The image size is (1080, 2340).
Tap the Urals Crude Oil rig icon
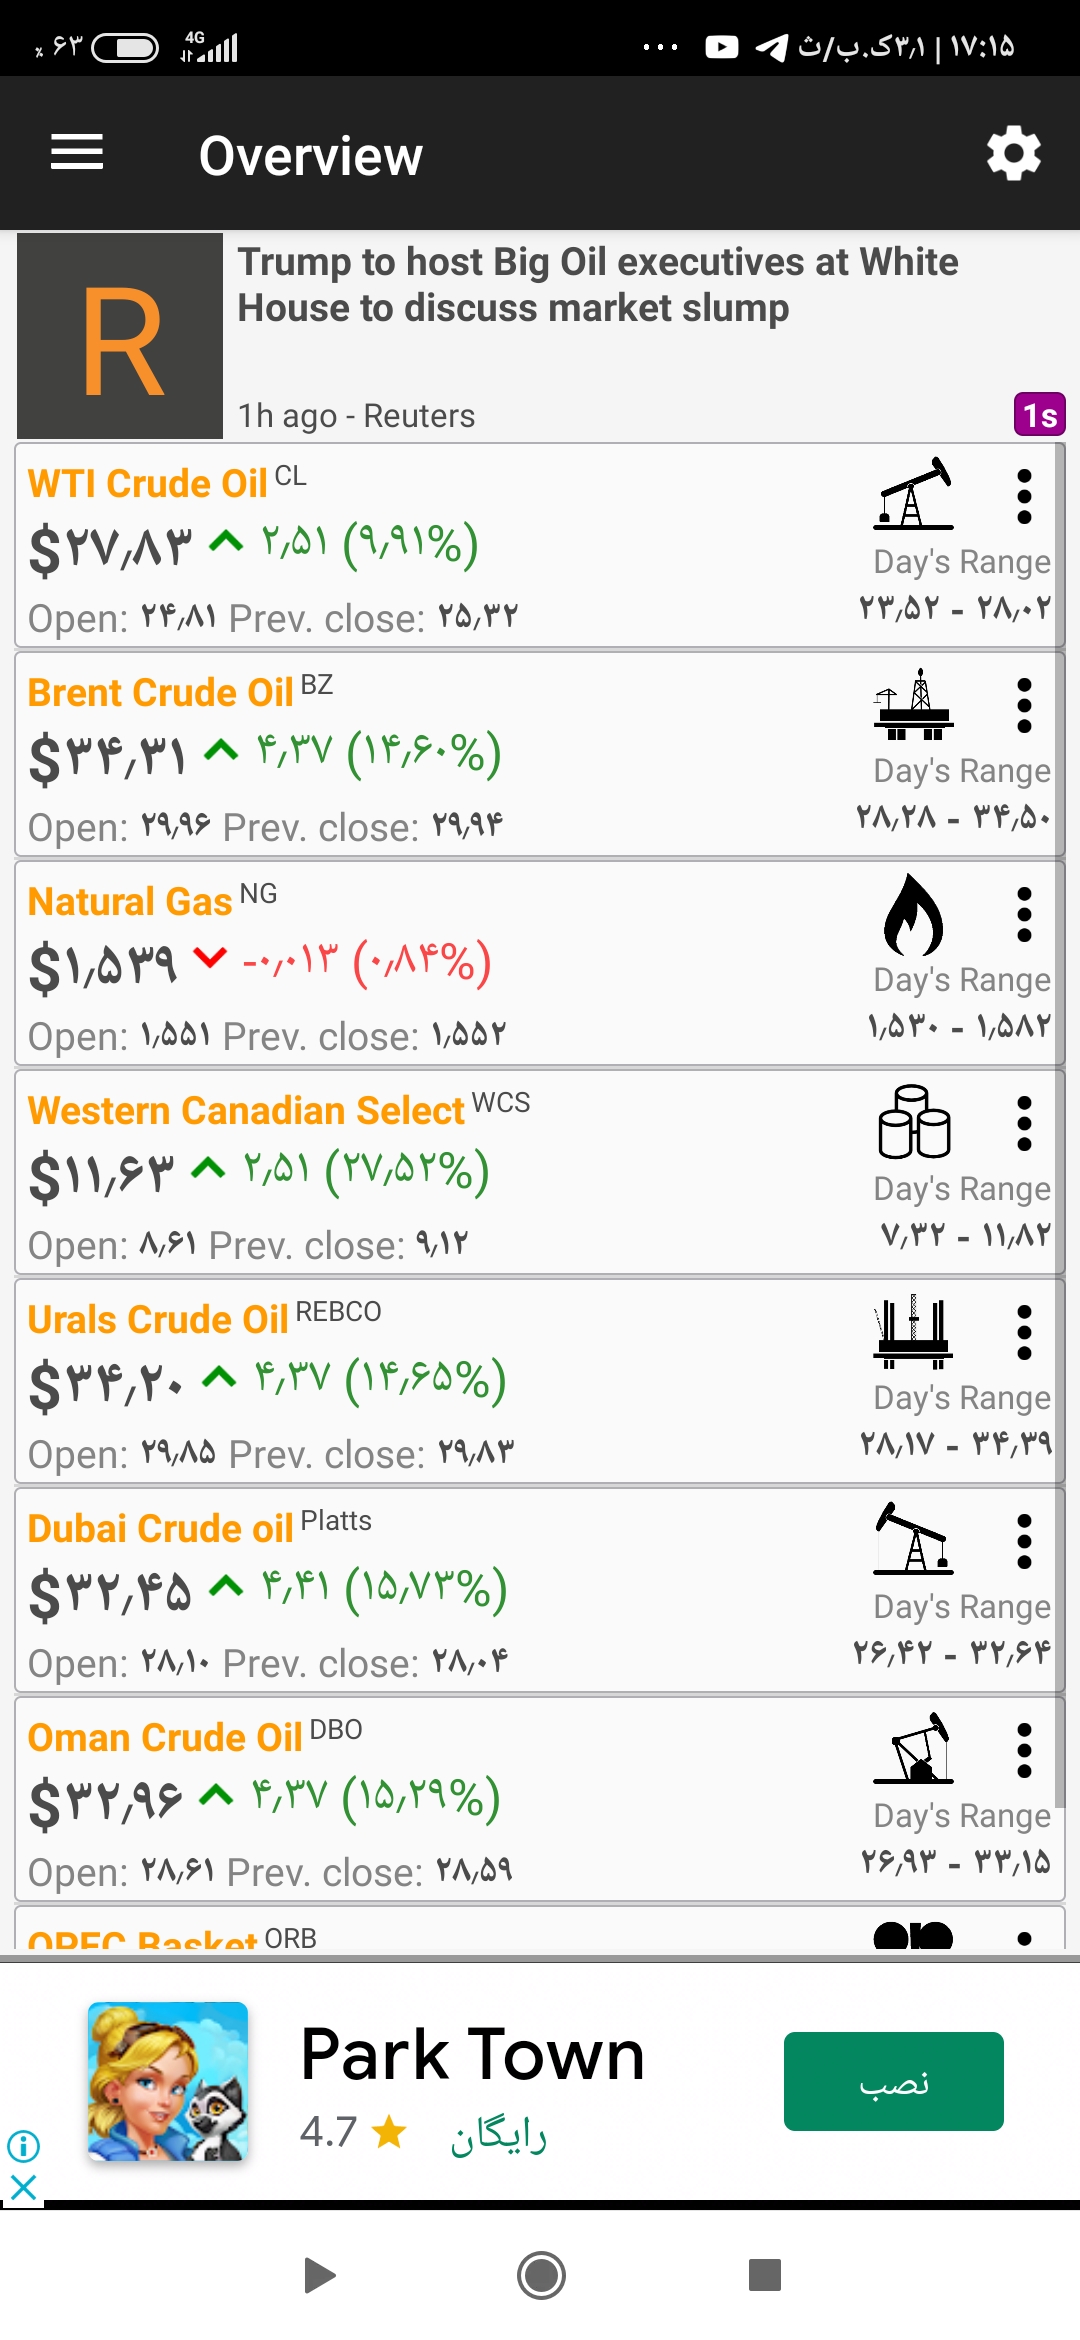point(913,1331)
